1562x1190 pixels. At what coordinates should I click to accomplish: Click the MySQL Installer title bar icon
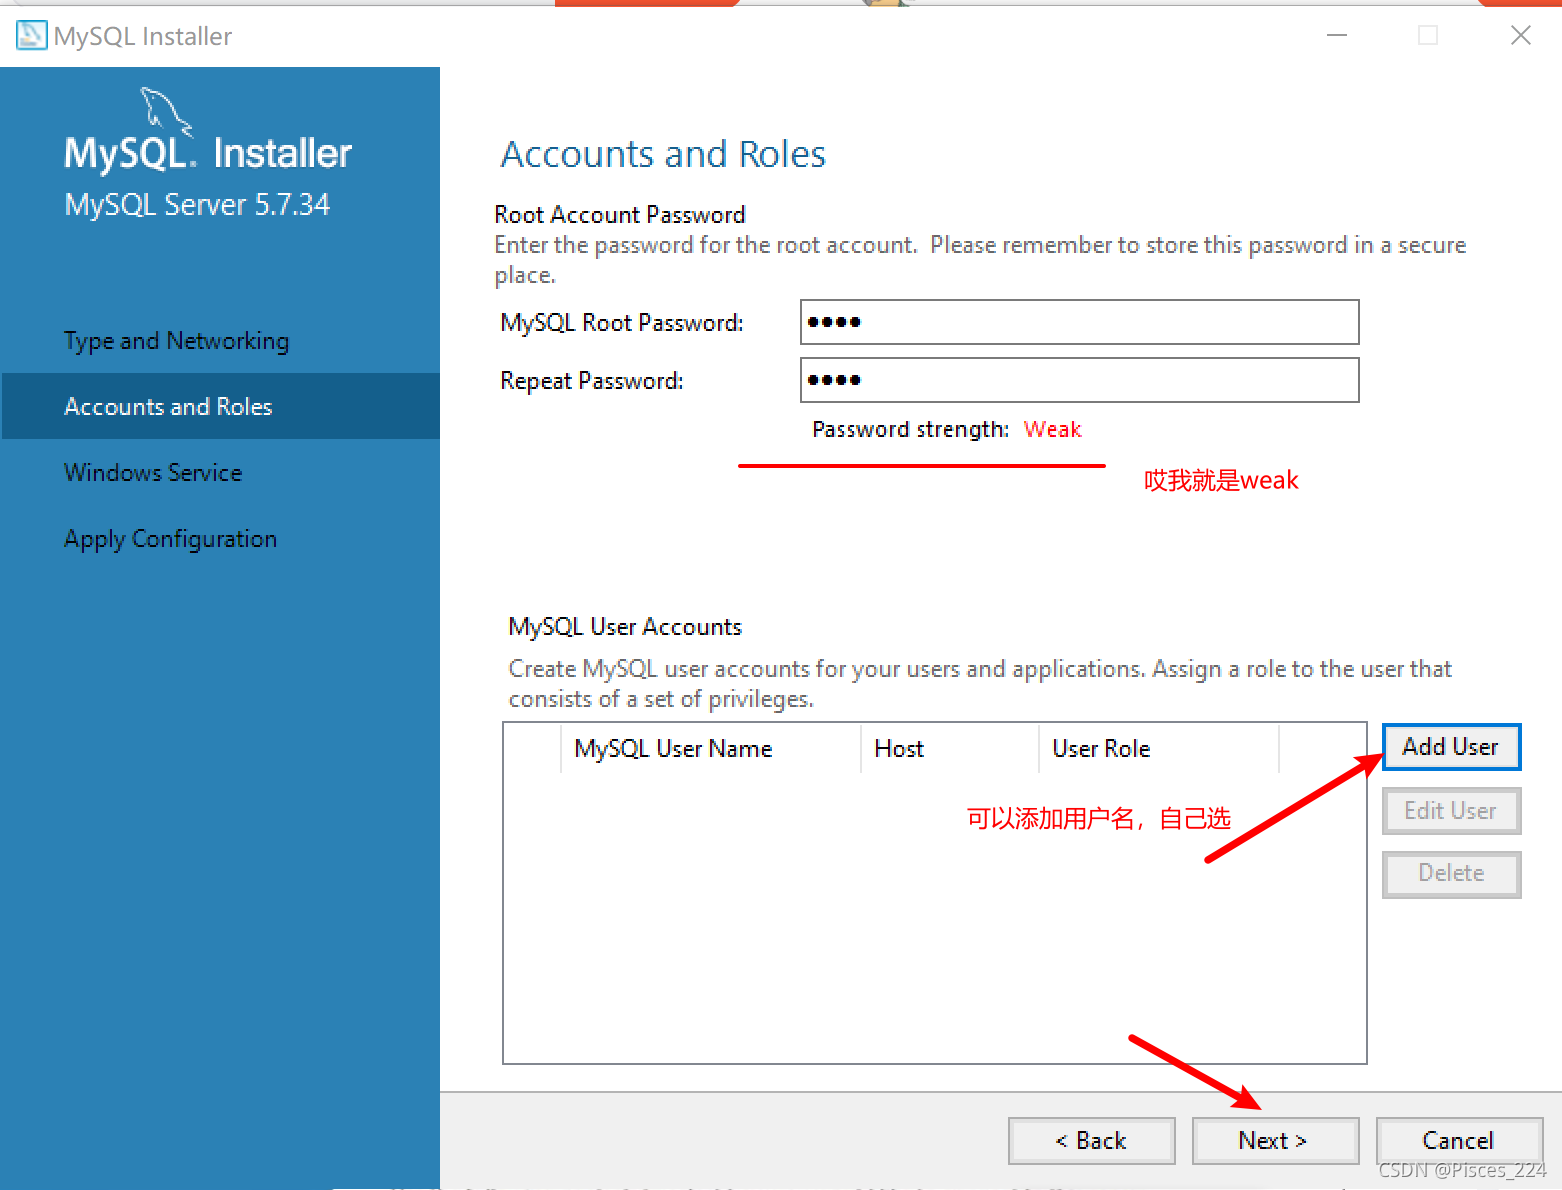[31, 35]
